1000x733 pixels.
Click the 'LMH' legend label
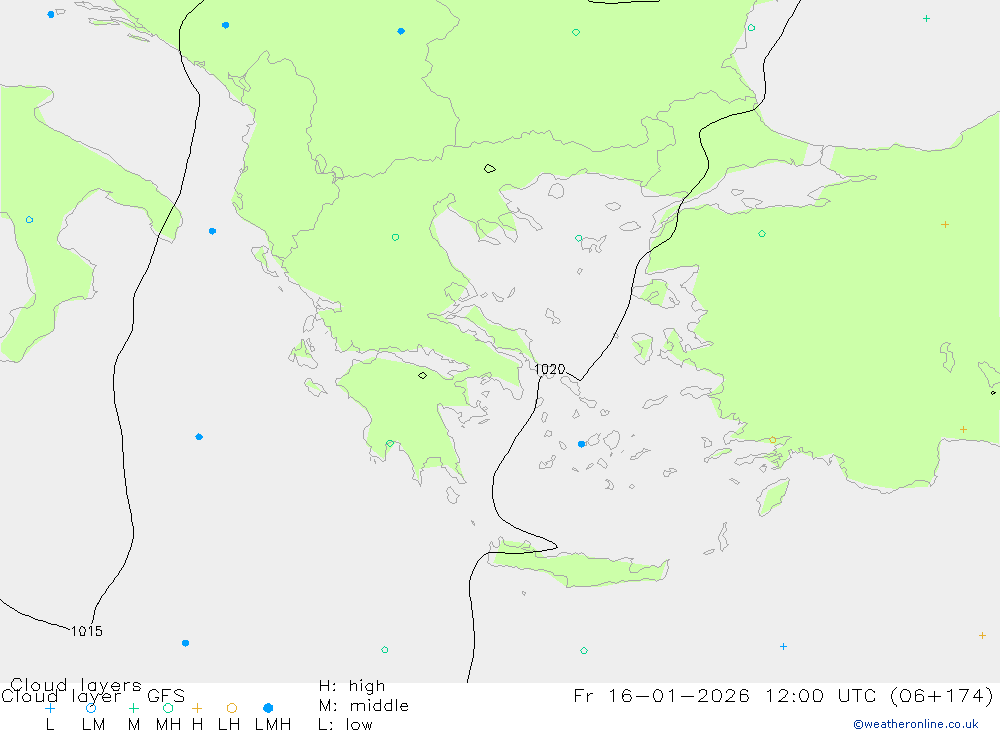pos(273,725)
